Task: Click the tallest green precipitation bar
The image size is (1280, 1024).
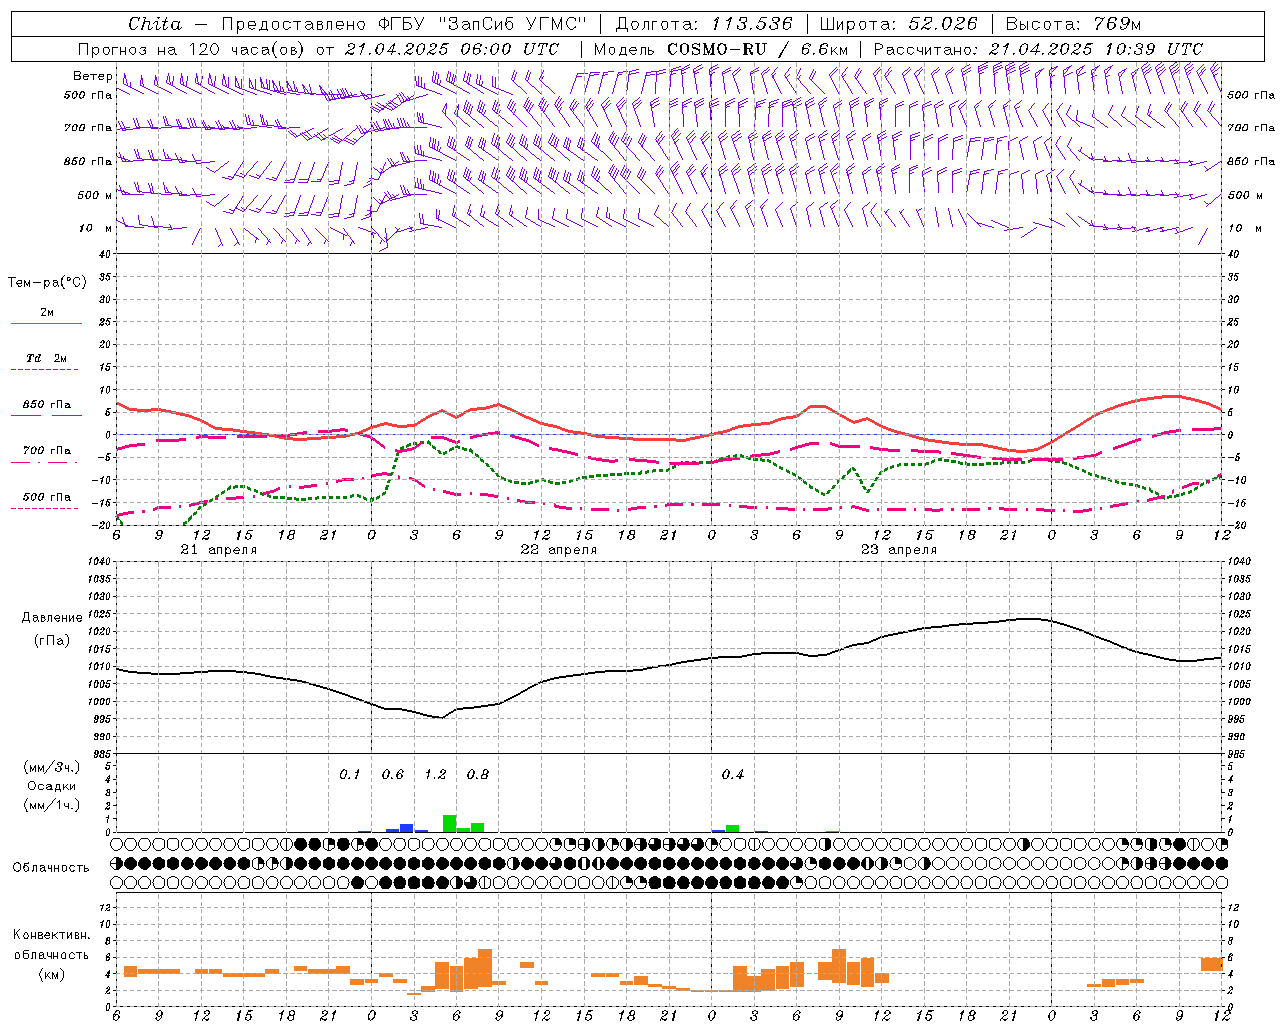Action: (x=450, y=823)
